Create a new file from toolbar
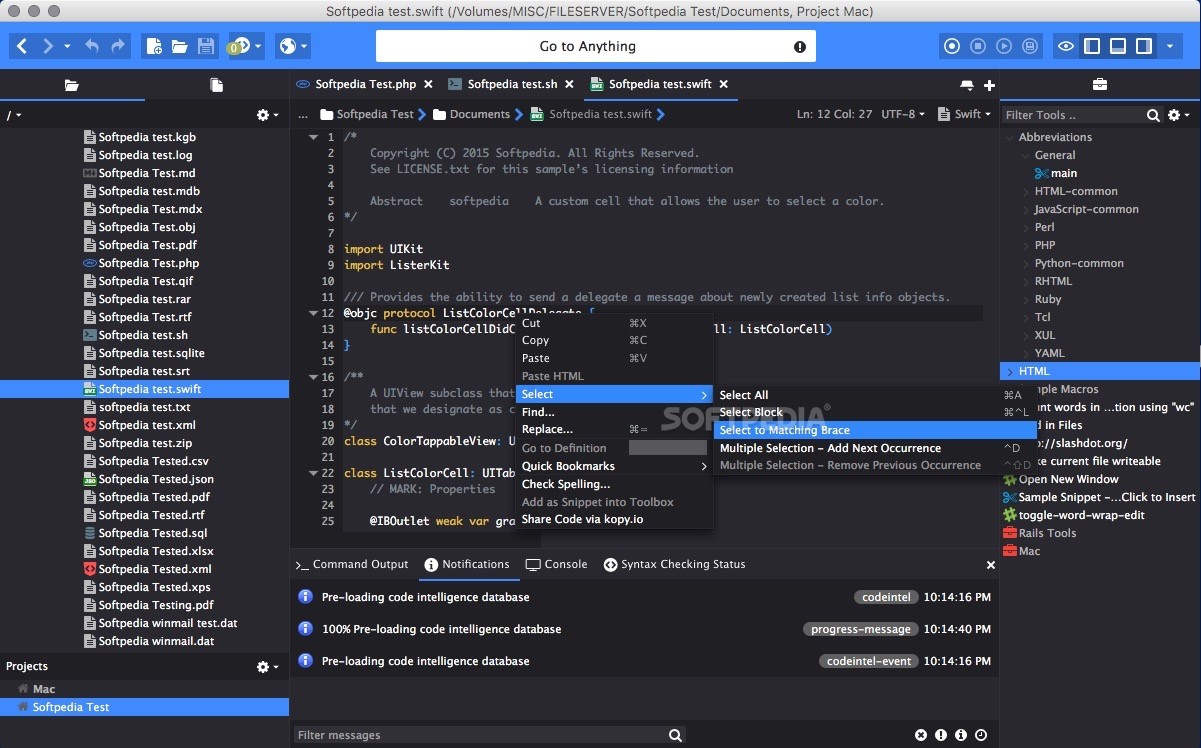The height and width of the screenshot is (748, 1201). click(x=154, y=46)
